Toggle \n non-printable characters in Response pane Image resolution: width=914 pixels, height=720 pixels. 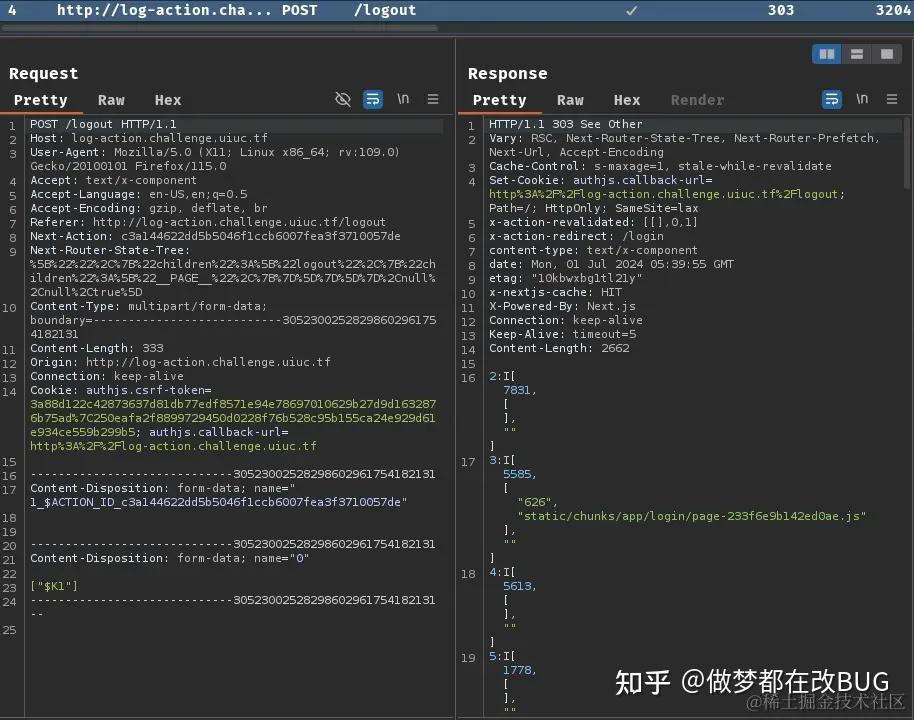862,99
